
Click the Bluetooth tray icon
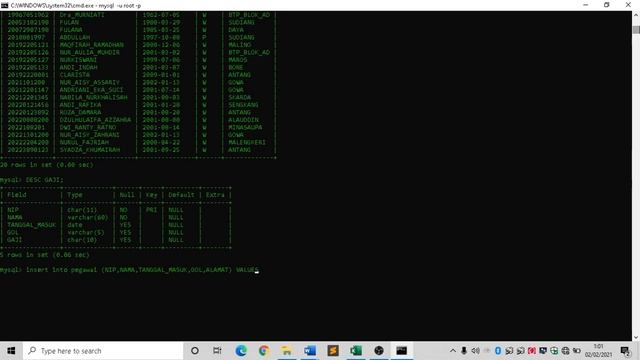pyautogui.click(x=498, y=351)
